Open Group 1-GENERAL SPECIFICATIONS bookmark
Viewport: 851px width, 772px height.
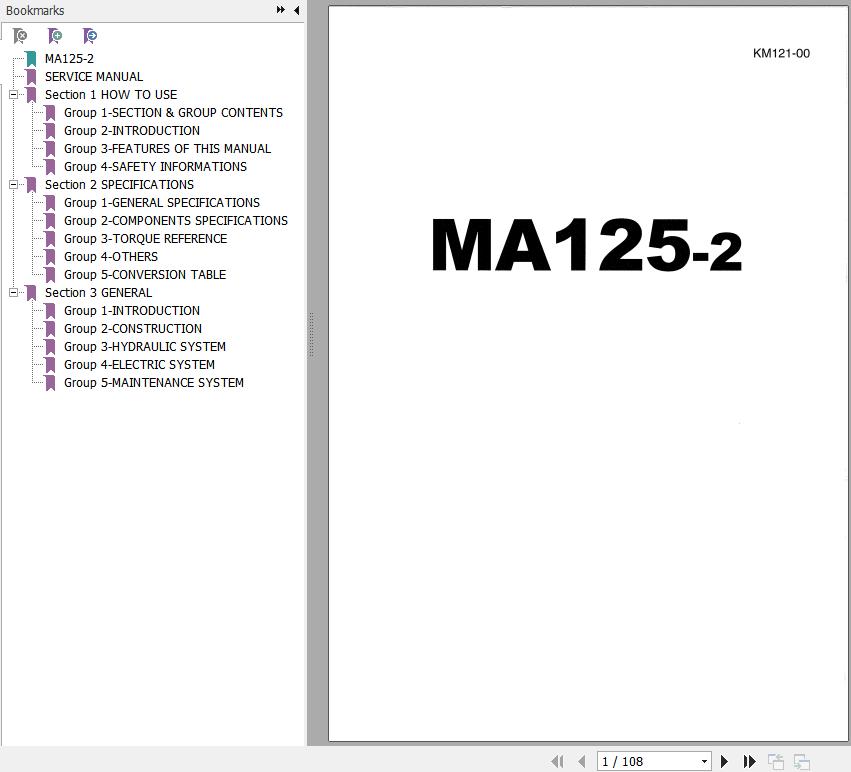[x=162, y=203]
